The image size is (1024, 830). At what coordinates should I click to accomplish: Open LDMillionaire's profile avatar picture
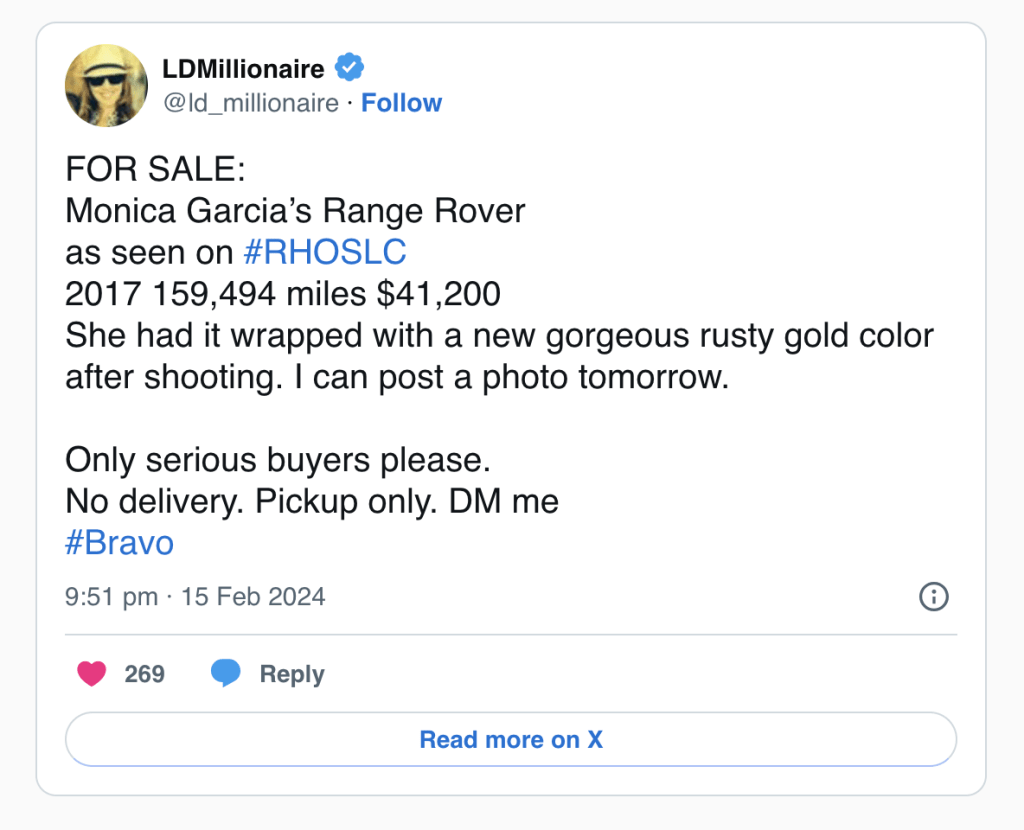(x=107, y=85)
